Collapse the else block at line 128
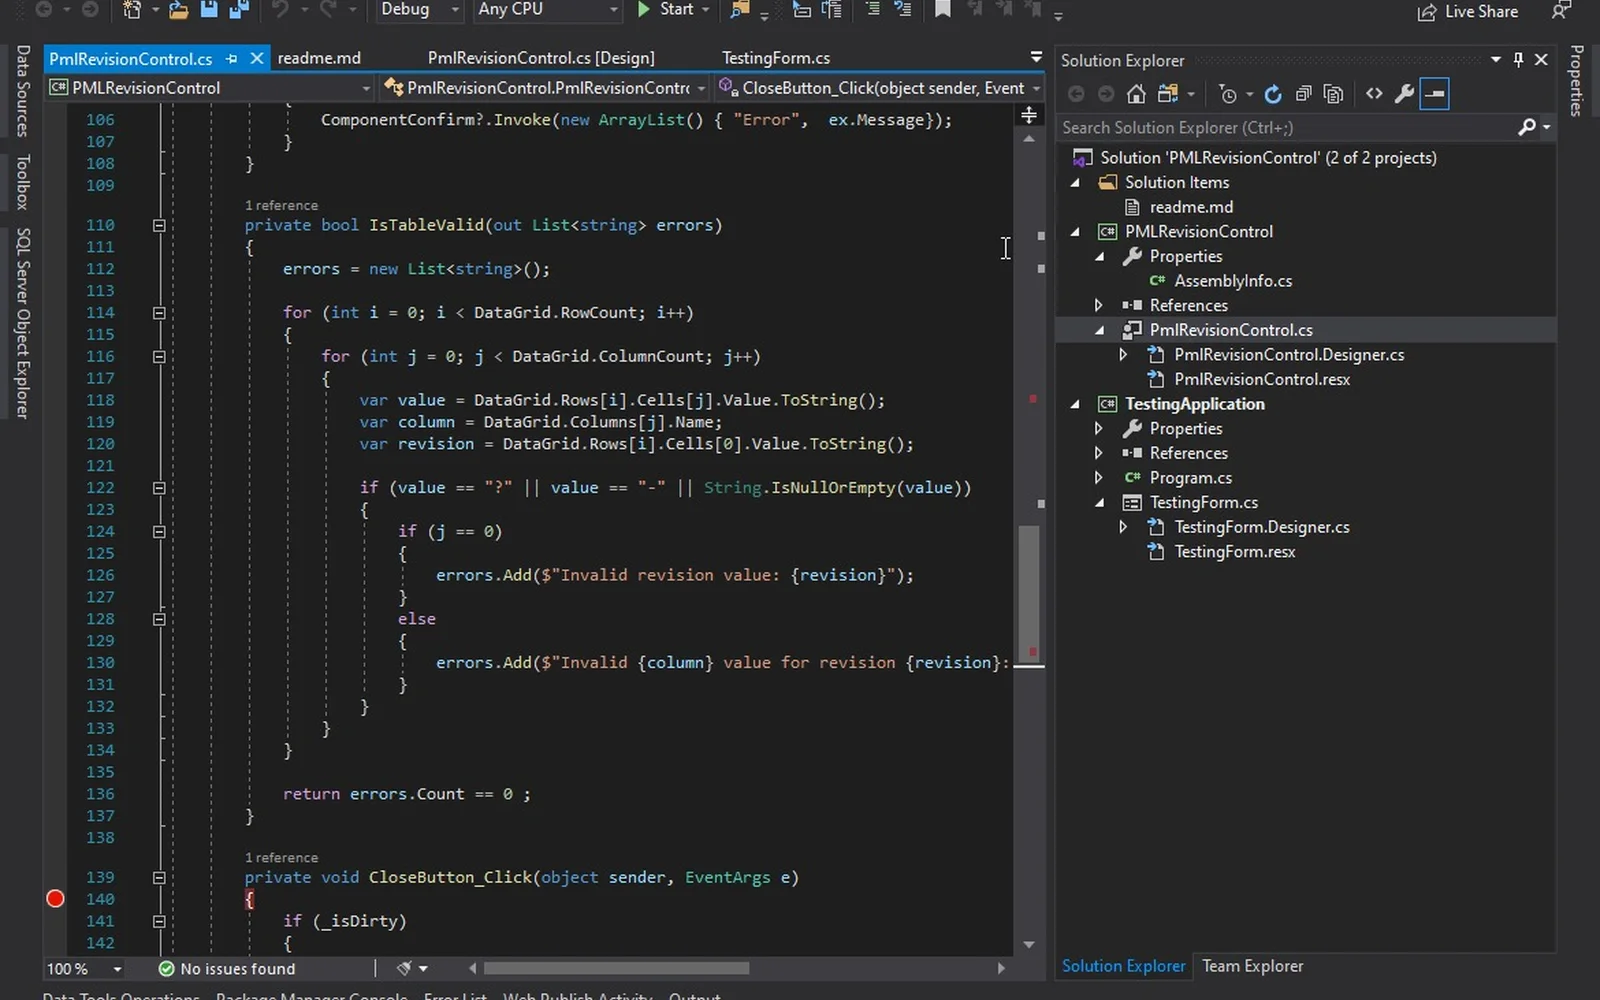Image resolution: width=1600 pixels, height=1000 pixels. [159, 619]
